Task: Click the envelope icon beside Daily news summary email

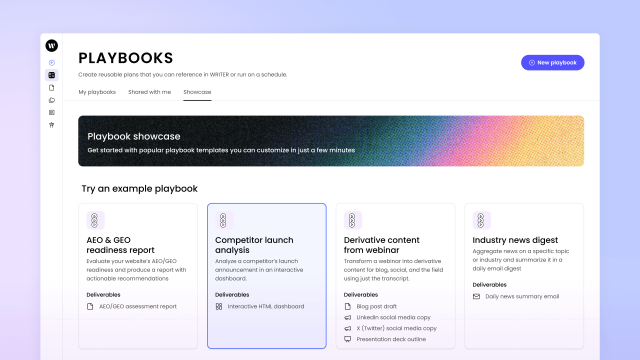Action: [x=476, y=296]
